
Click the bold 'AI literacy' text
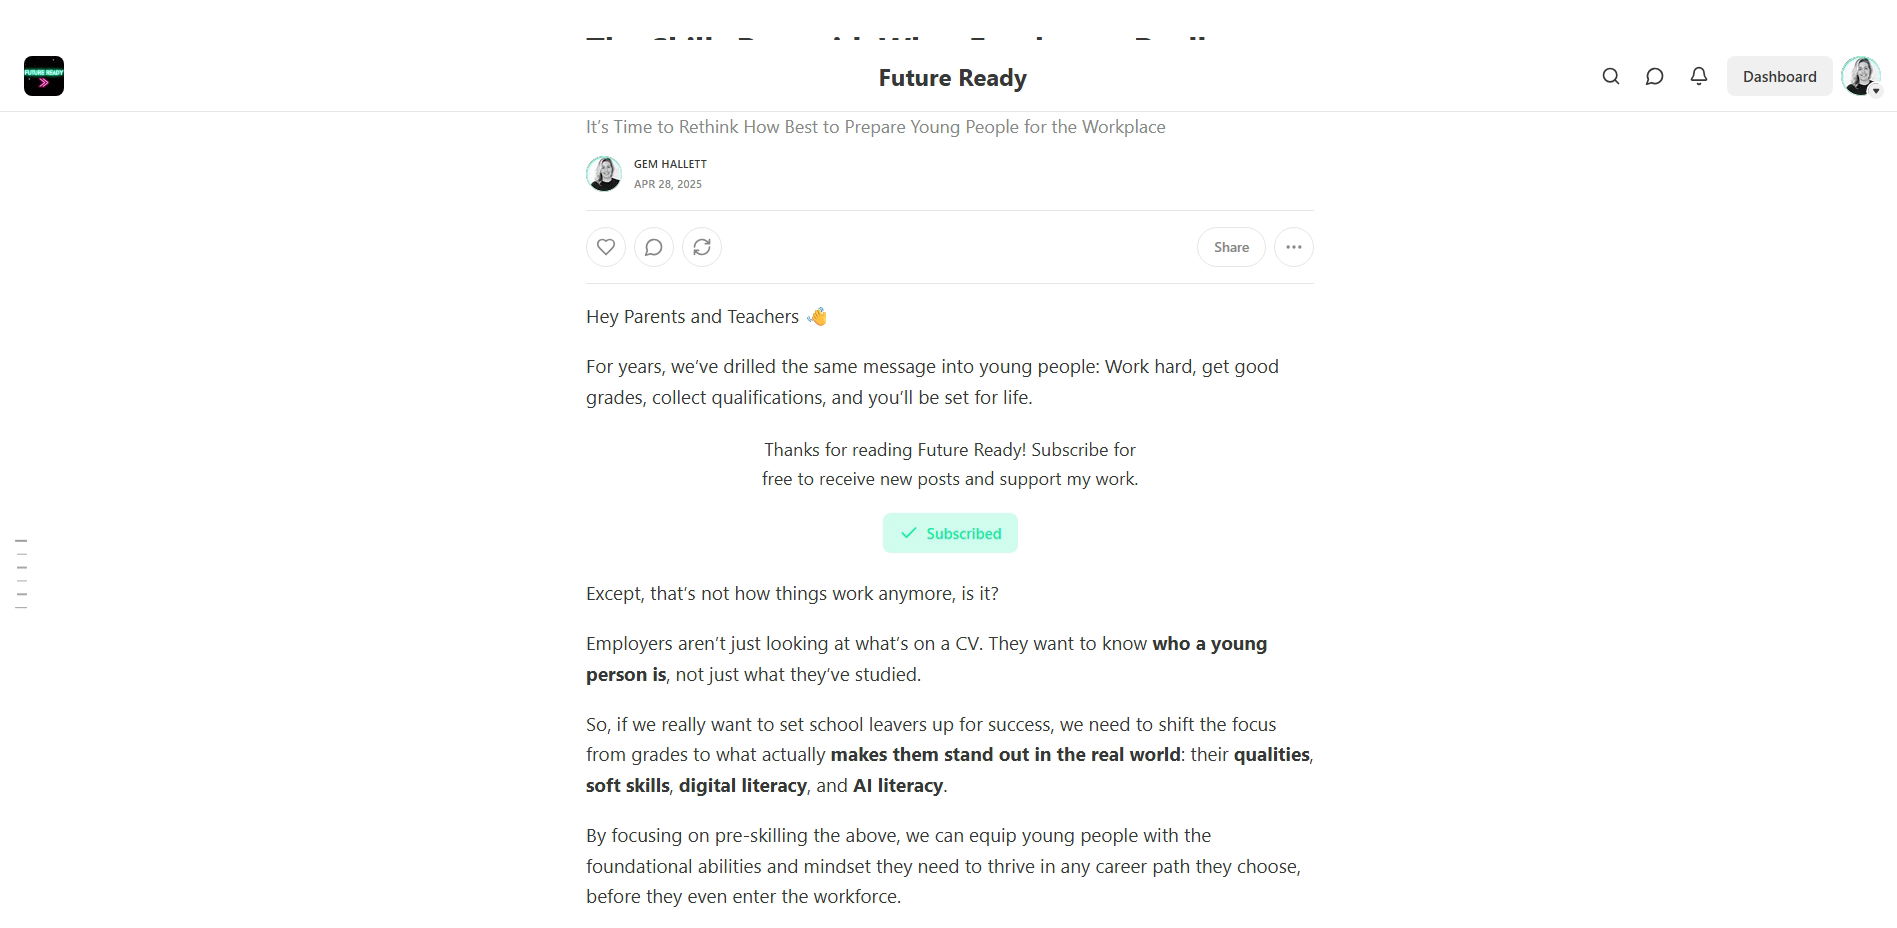click(897, 786)
